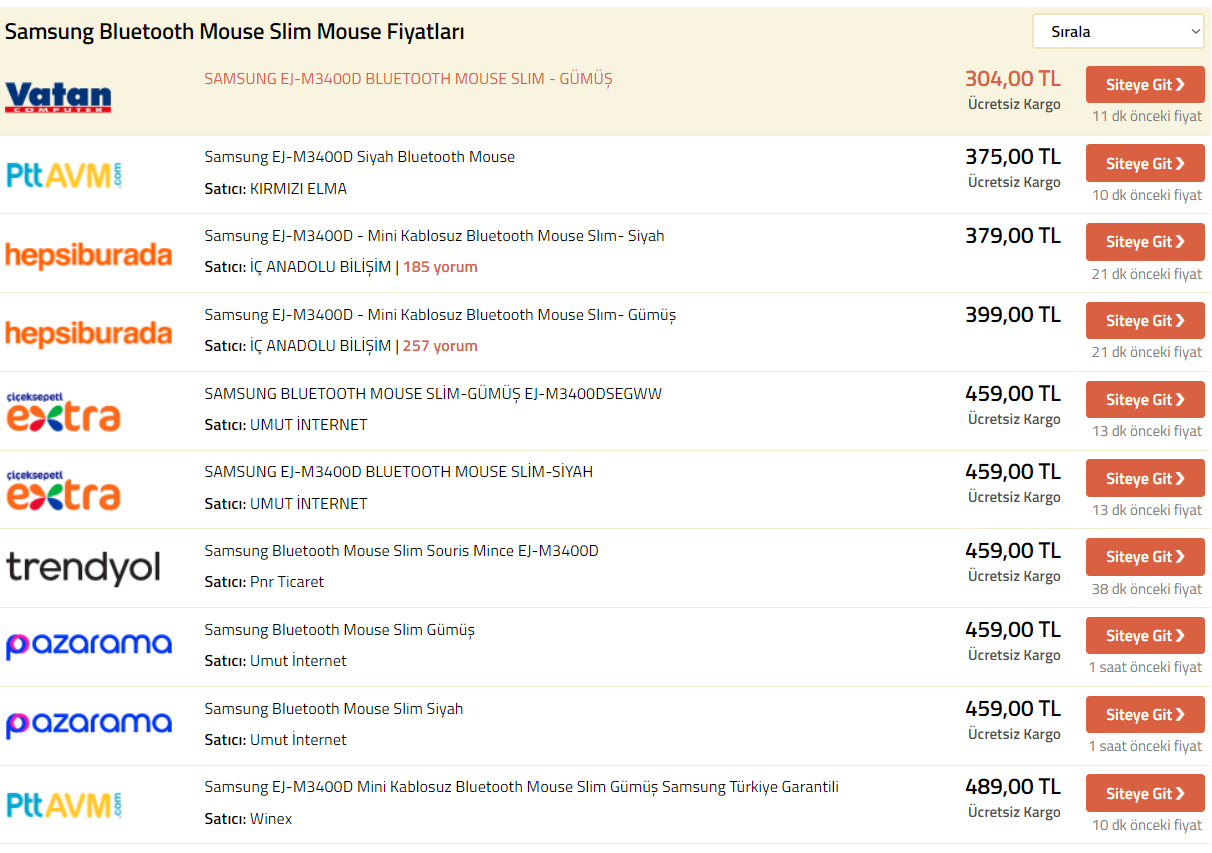
Task: Open the Sırala sort dropdown
Action: (1118, 31)
